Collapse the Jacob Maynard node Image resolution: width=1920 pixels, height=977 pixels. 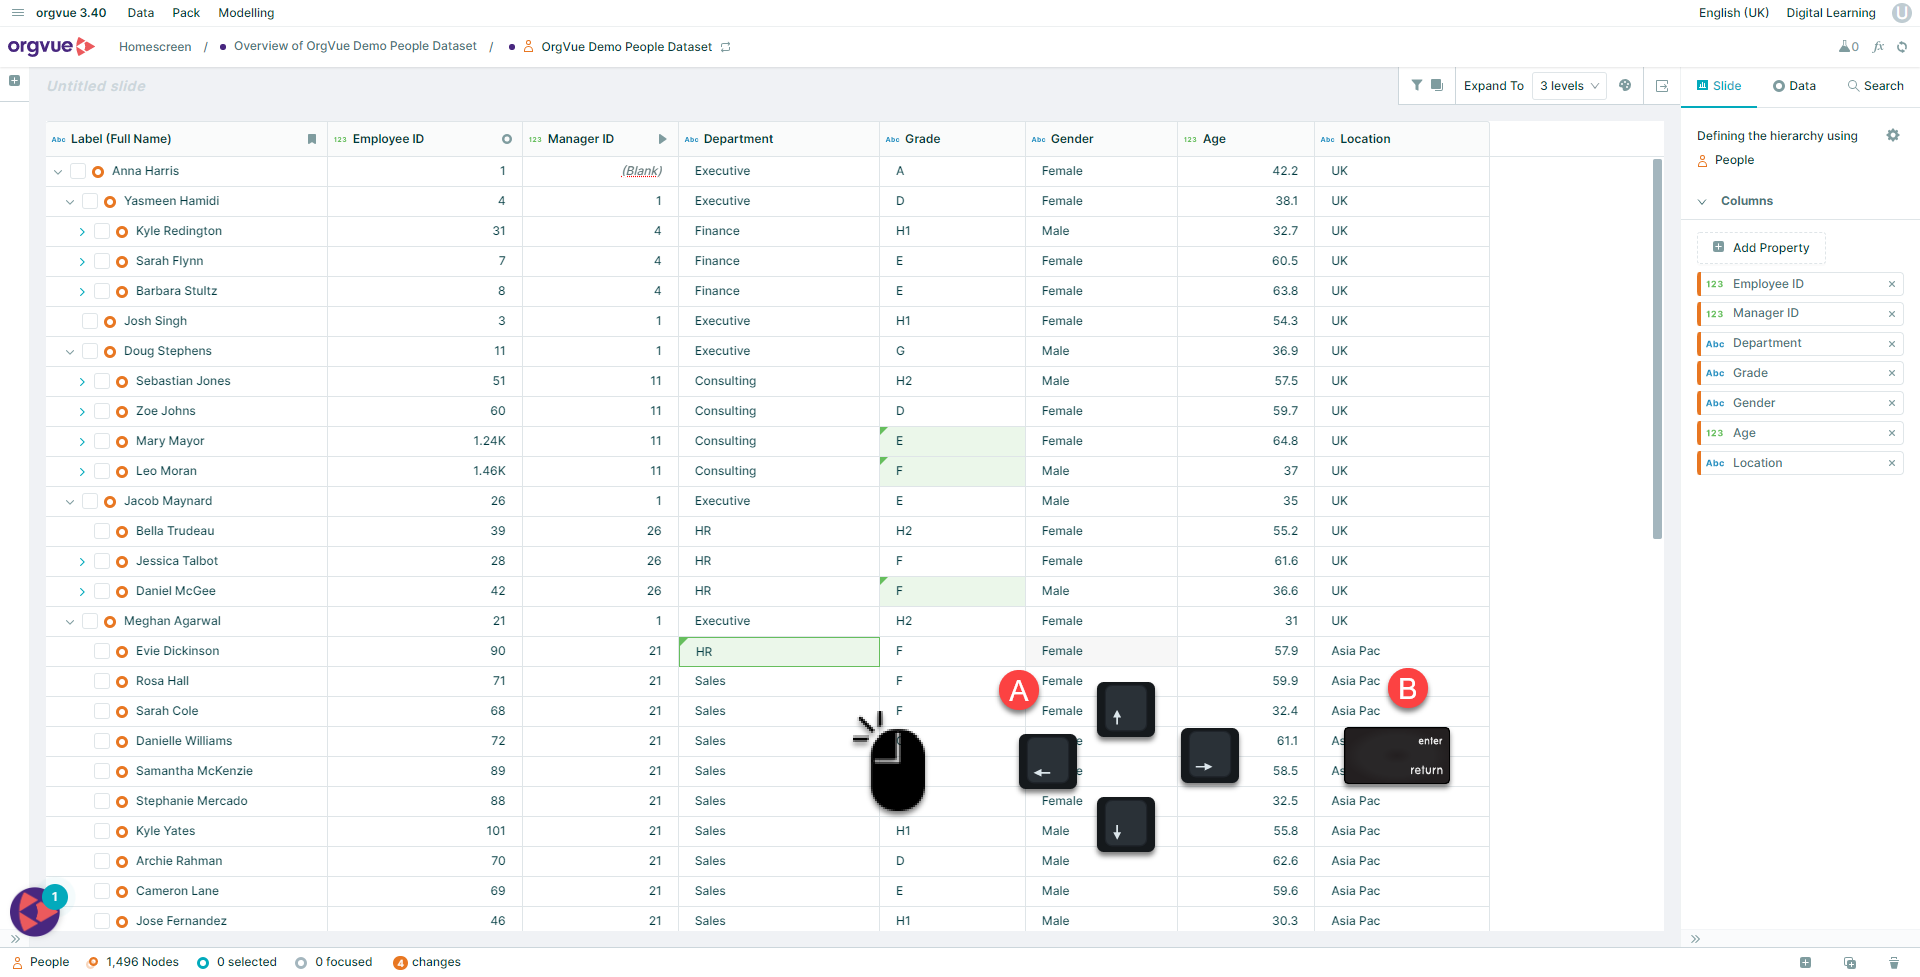[70, 502]
